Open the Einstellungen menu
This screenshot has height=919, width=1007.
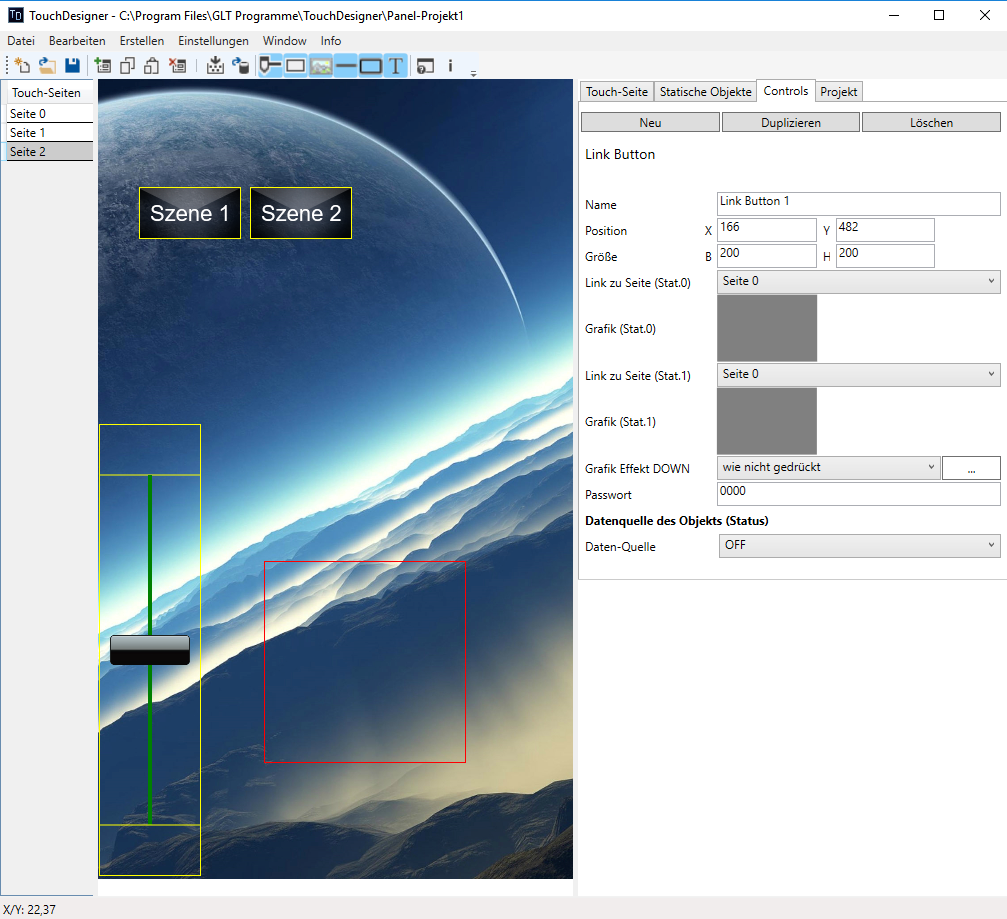(x=213, y=41)
